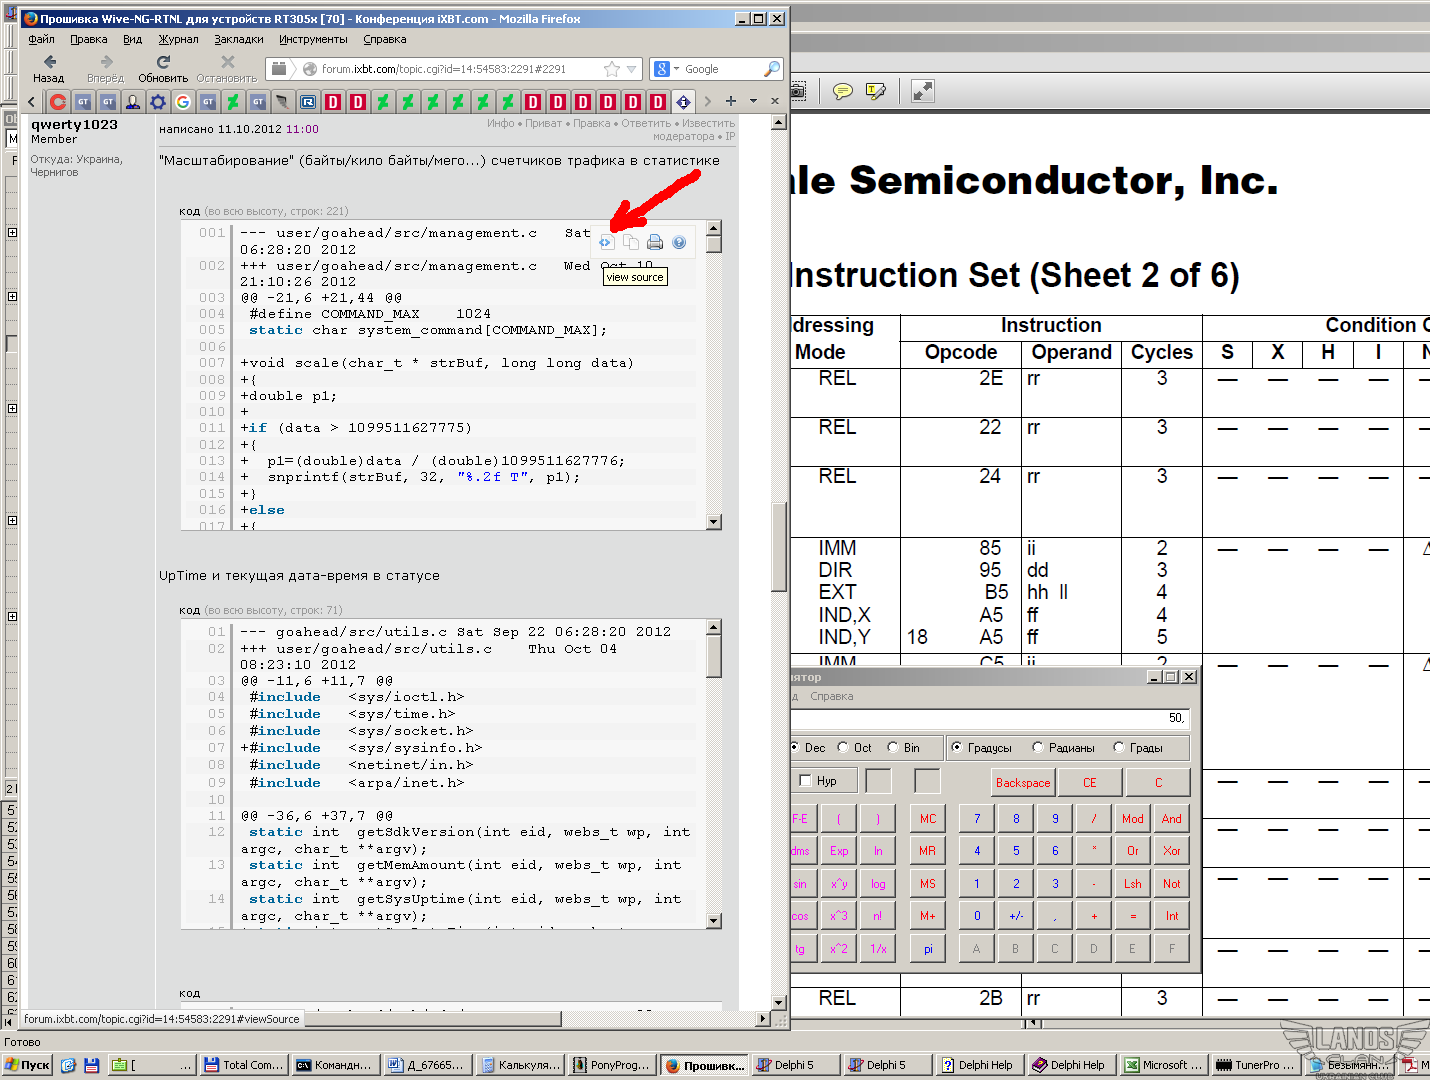Screen dimensions: 1430x1080
Task: Select the Радианы radio button
Action: tap(1038, 748)
